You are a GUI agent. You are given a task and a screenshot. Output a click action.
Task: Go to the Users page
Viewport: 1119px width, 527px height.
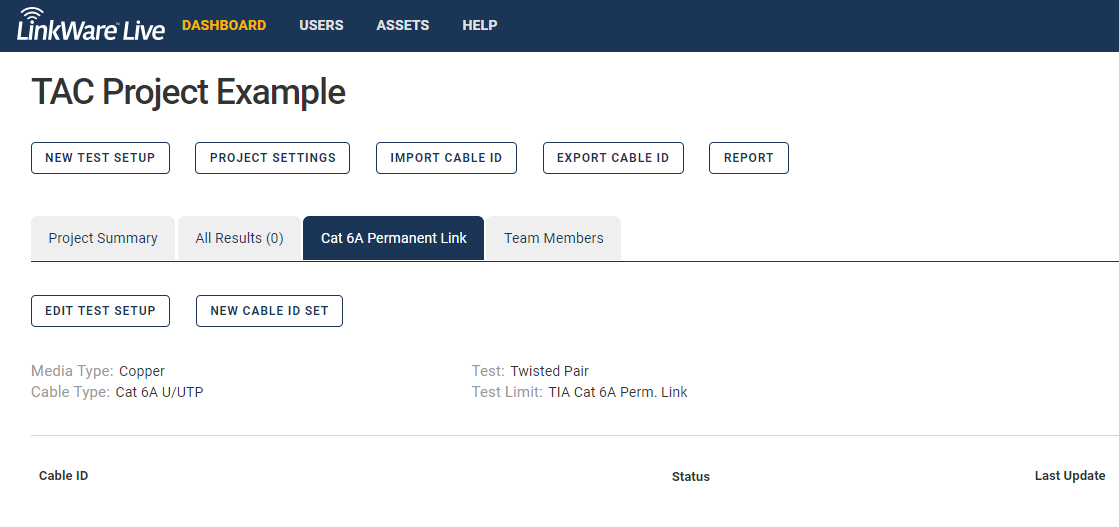click(321, 25)
